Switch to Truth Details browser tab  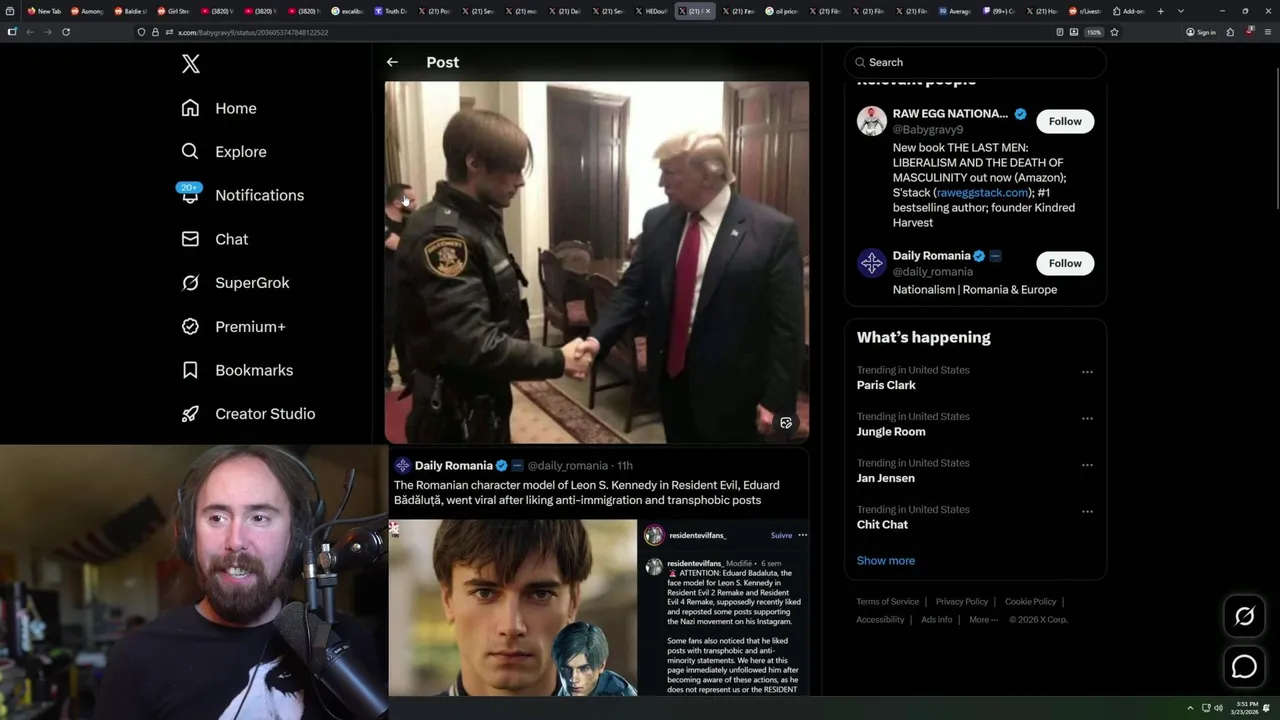pyautogui.click(x=390, y=11)
